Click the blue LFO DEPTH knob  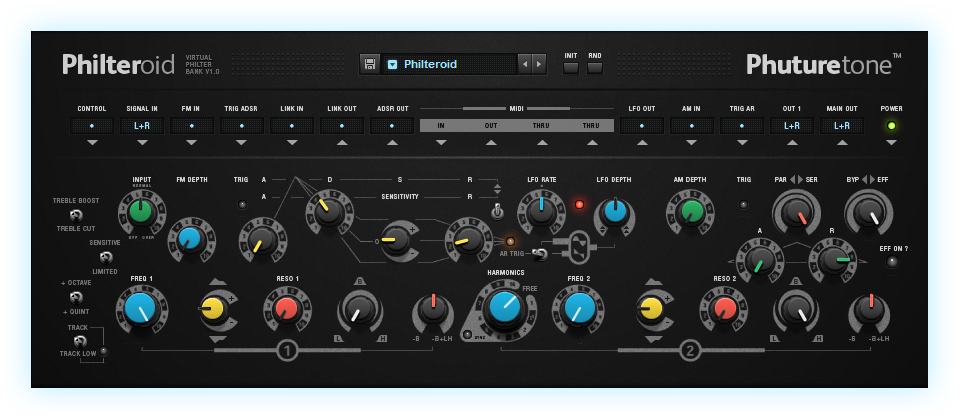615,212
